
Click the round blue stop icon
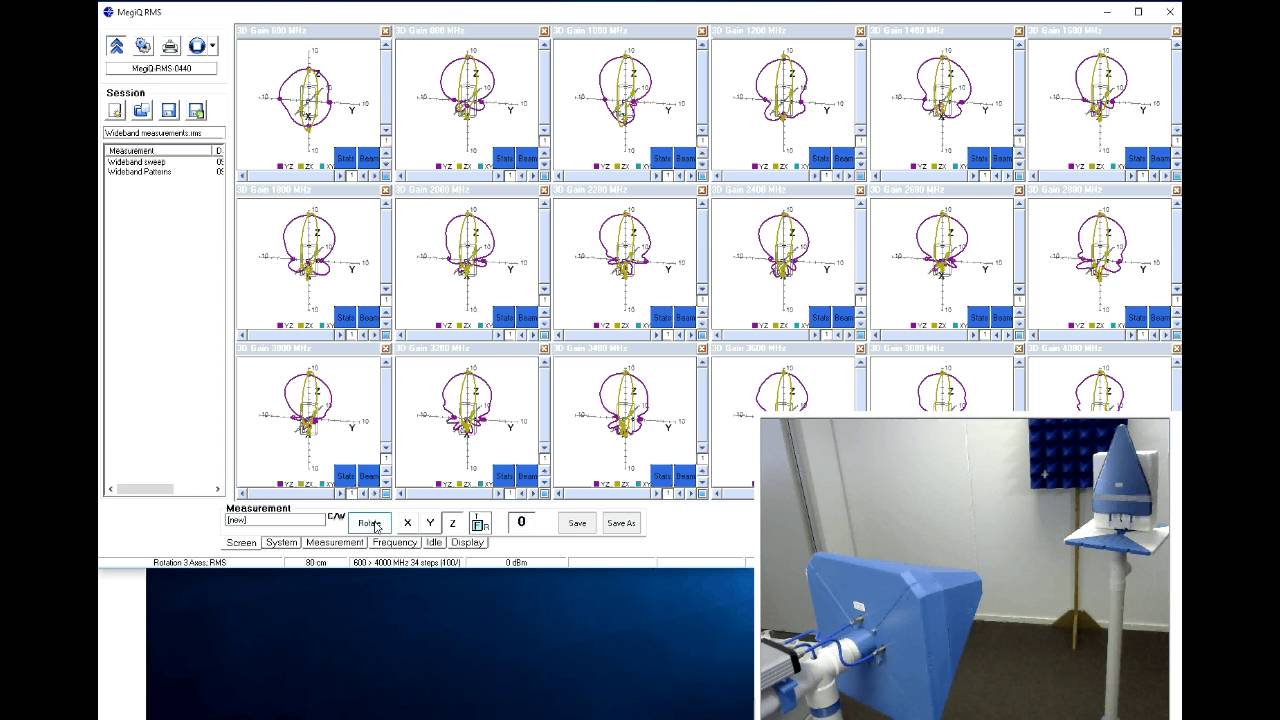196,45
